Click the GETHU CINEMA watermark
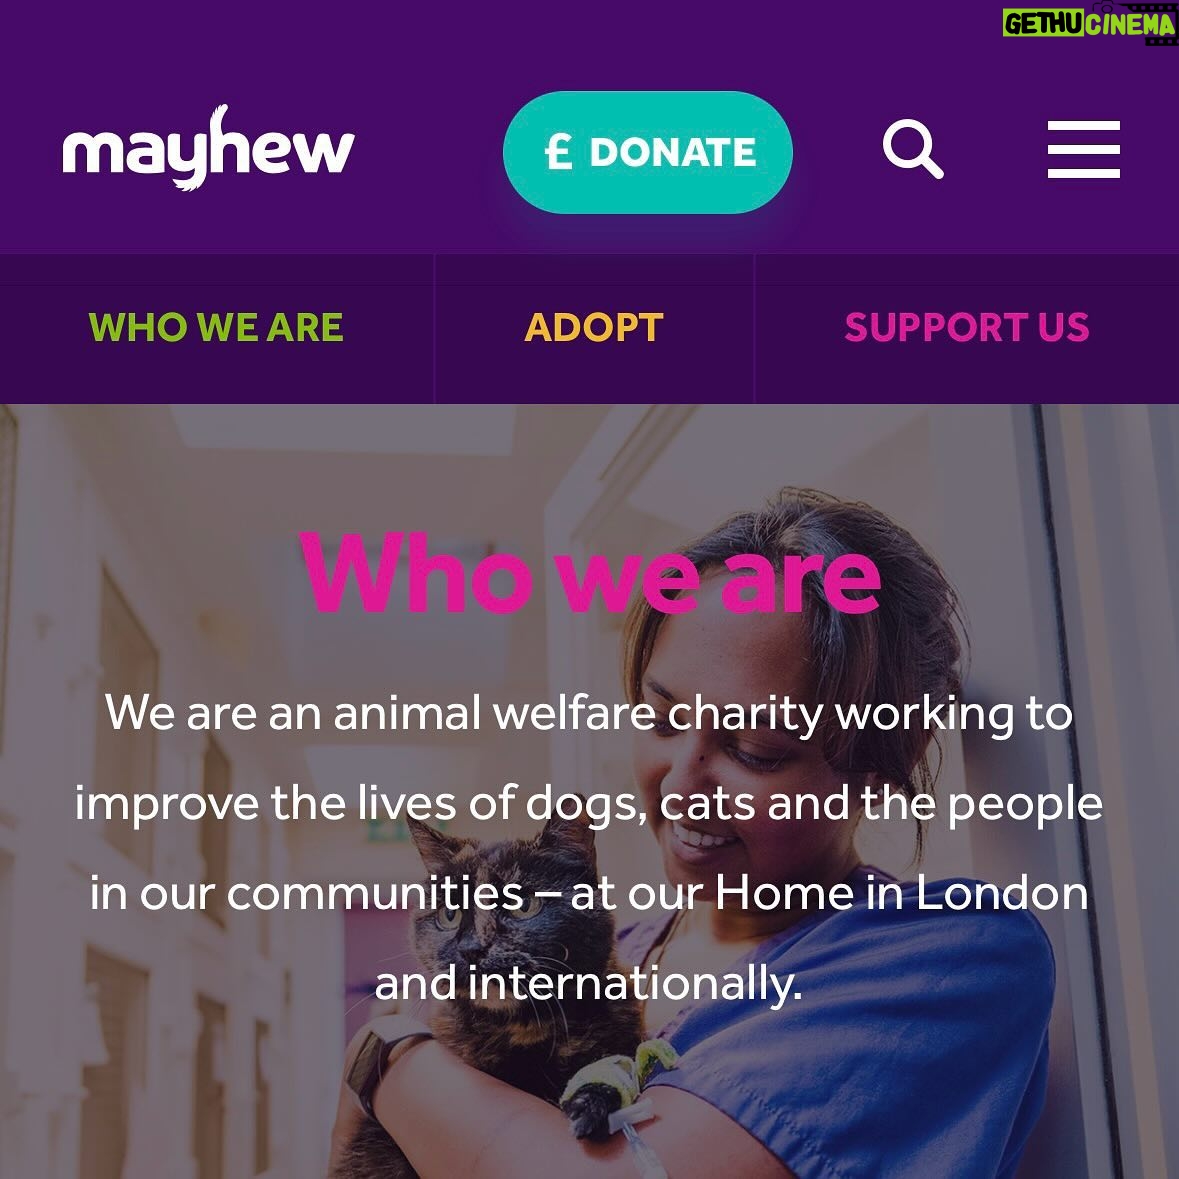 tap(1088, 23)
